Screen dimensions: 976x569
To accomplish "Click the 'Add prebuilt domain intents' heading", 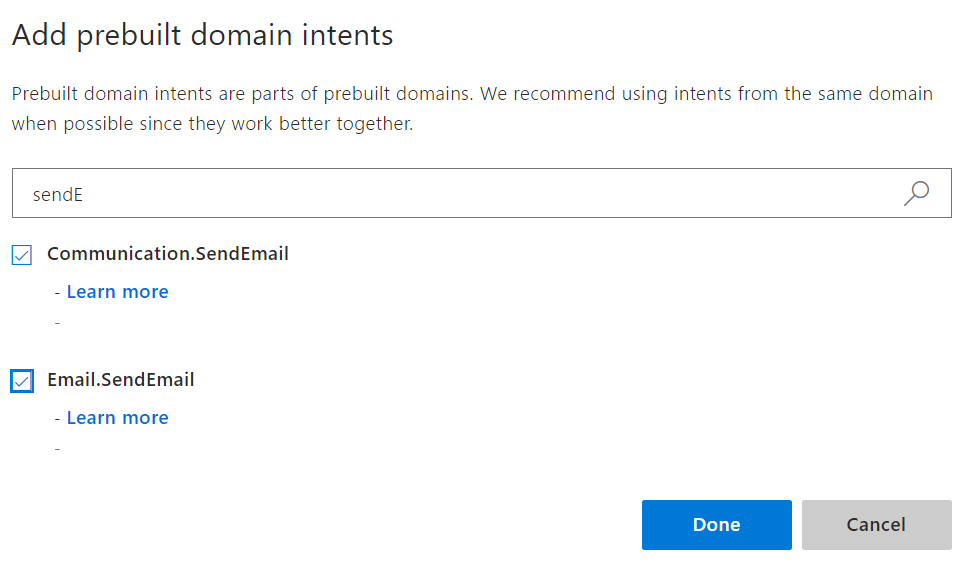I will tap(202, 36).
